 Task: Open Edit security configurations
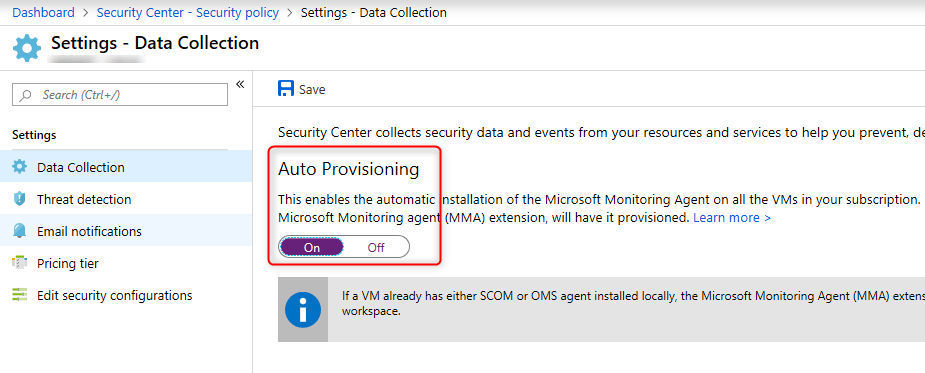click(126, 295)
